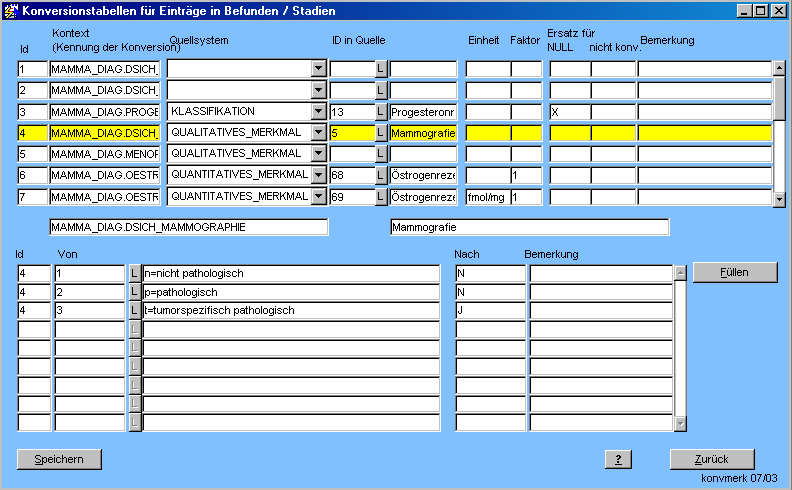Click the L lookup button for ID 68
792x490 pixels.
coord(381,176)
